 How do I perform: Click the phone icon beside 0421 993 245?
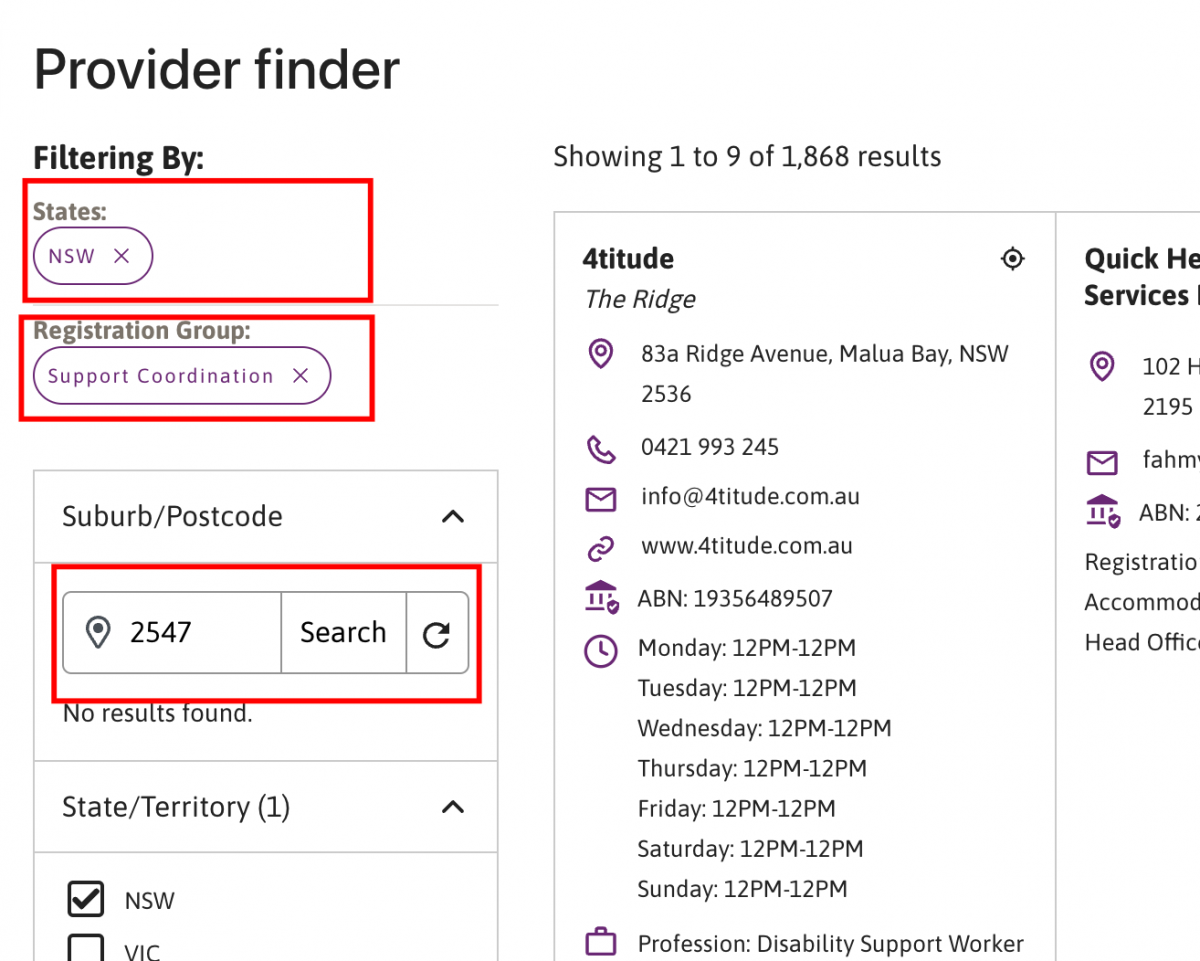(x=600, y=448)
